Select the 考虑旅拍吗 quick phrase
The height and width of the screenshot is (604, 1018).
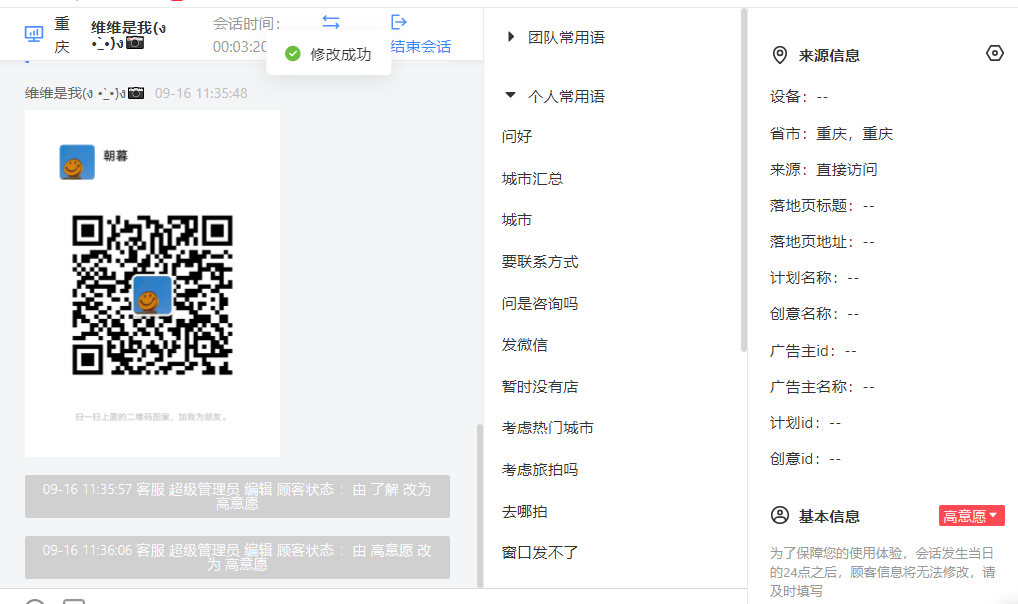click(x=540, y=470)
